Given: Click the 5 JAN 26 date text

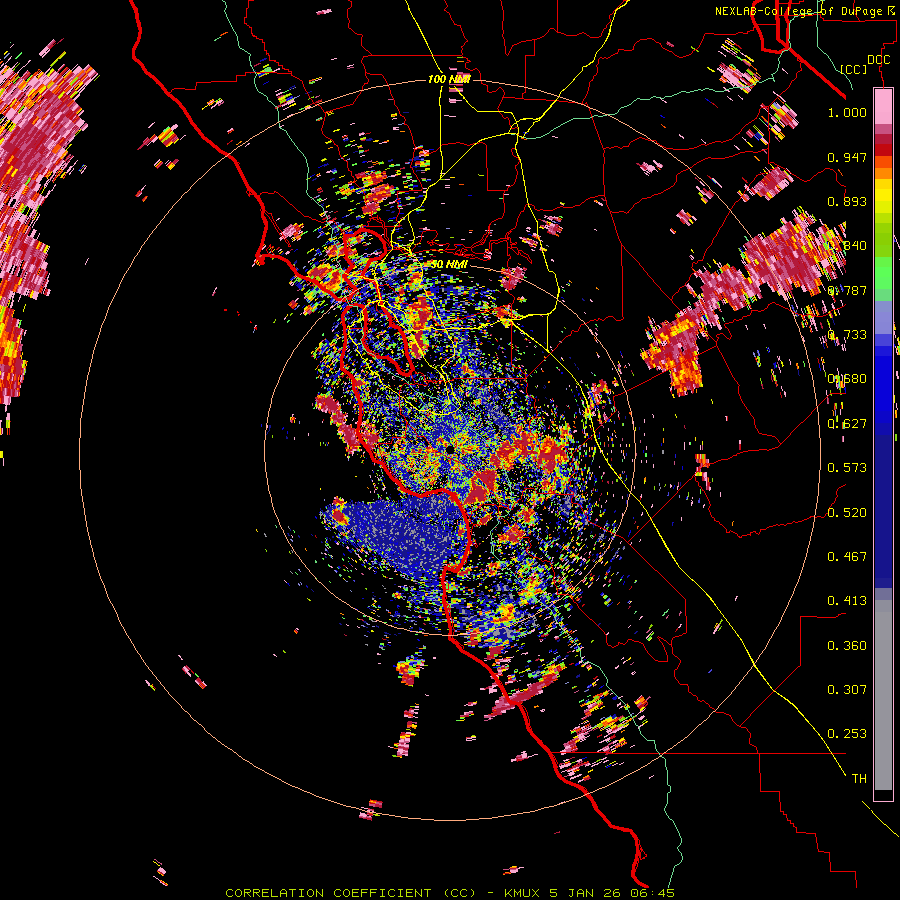Looking at the screenshot, I should point(587,893).
